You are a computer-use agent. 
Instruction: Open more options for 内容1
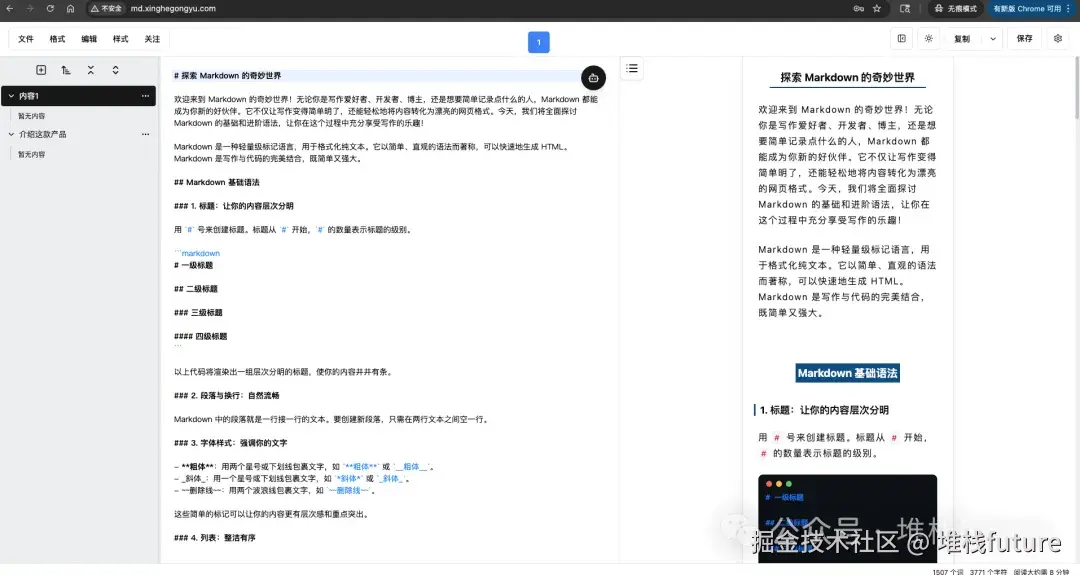pyautogui.click(x=145, y=96)
